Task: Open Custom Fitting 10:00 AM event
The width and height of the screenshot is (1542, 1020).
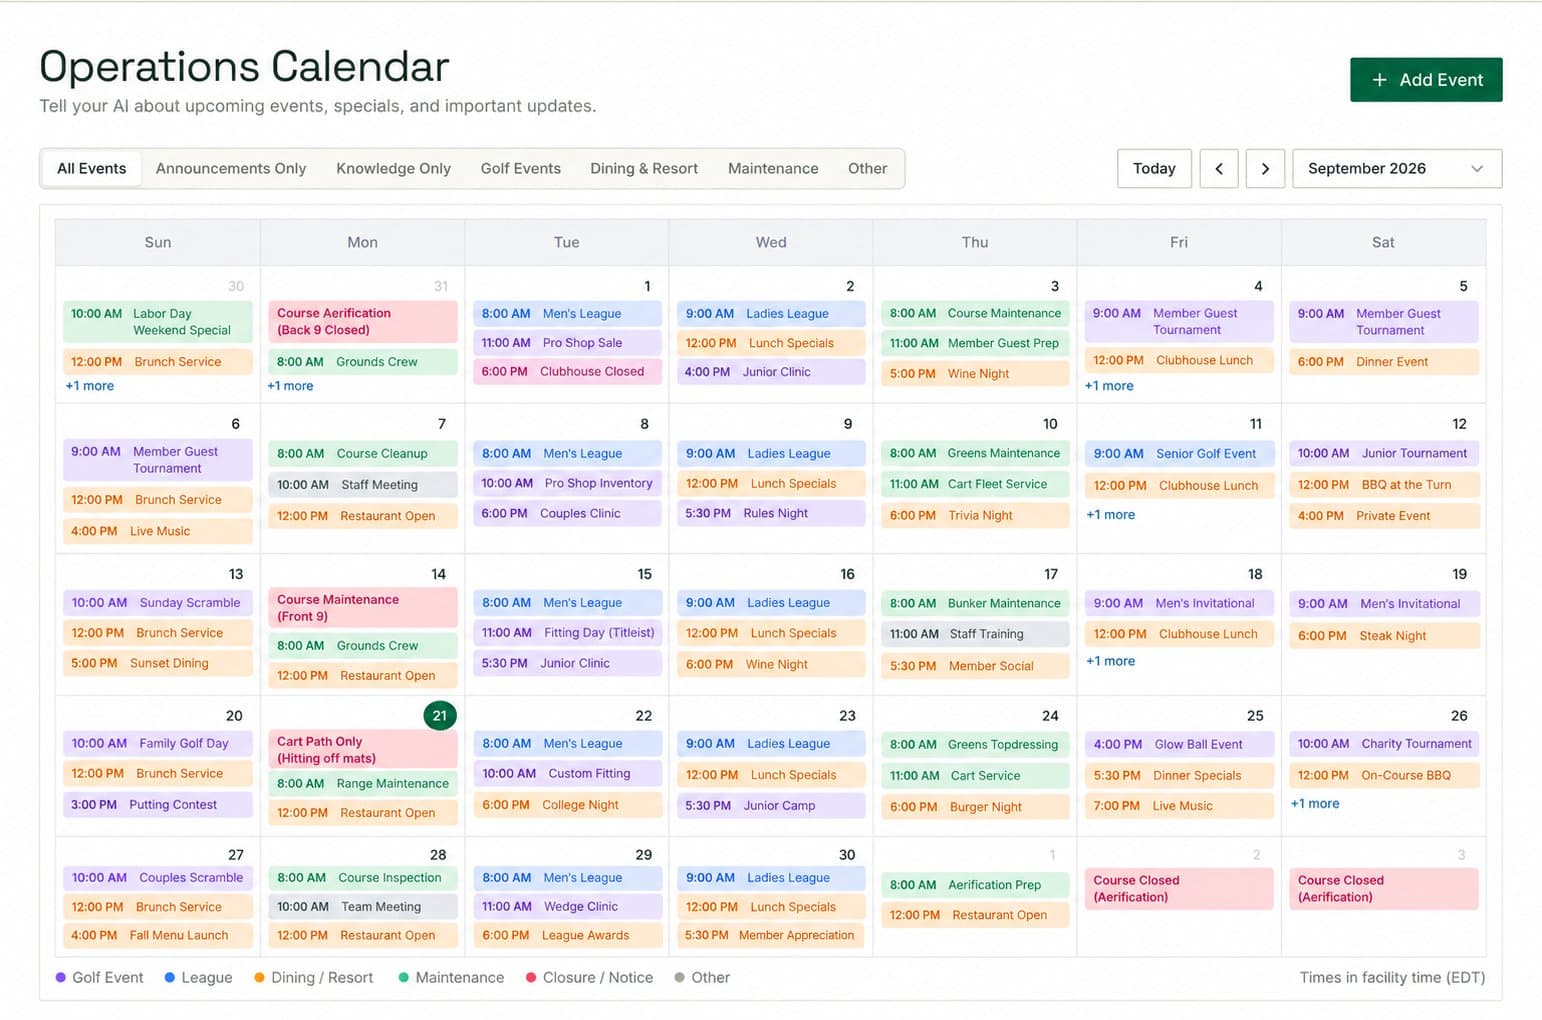Action: 567,774
